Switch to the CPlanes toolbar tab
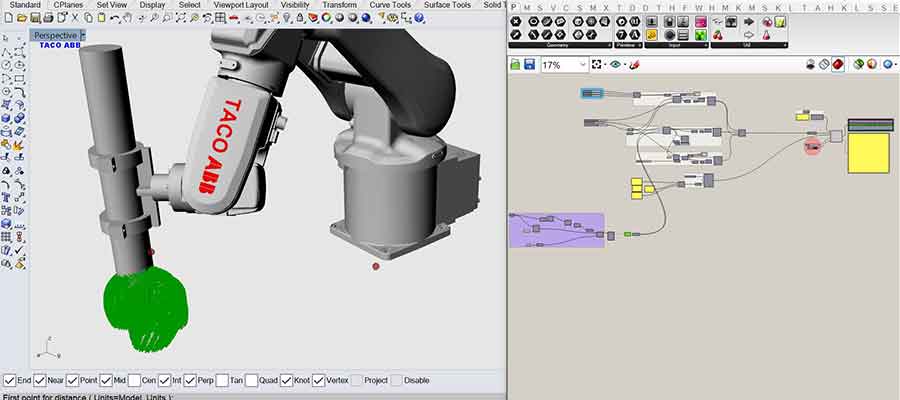The image size is (900, 400). 68,5
